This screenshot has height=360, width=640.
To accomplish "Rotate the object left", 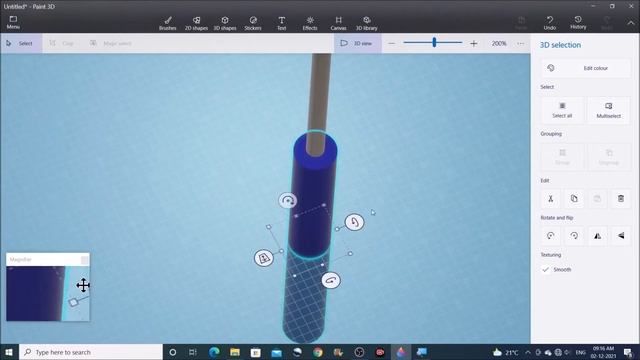I will coord(551,236).
